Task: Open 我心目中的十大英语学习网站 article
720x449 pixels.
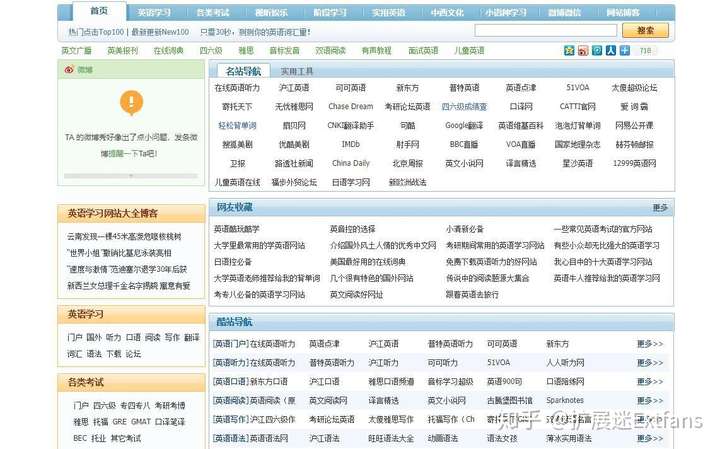Action: coord(603,262)
